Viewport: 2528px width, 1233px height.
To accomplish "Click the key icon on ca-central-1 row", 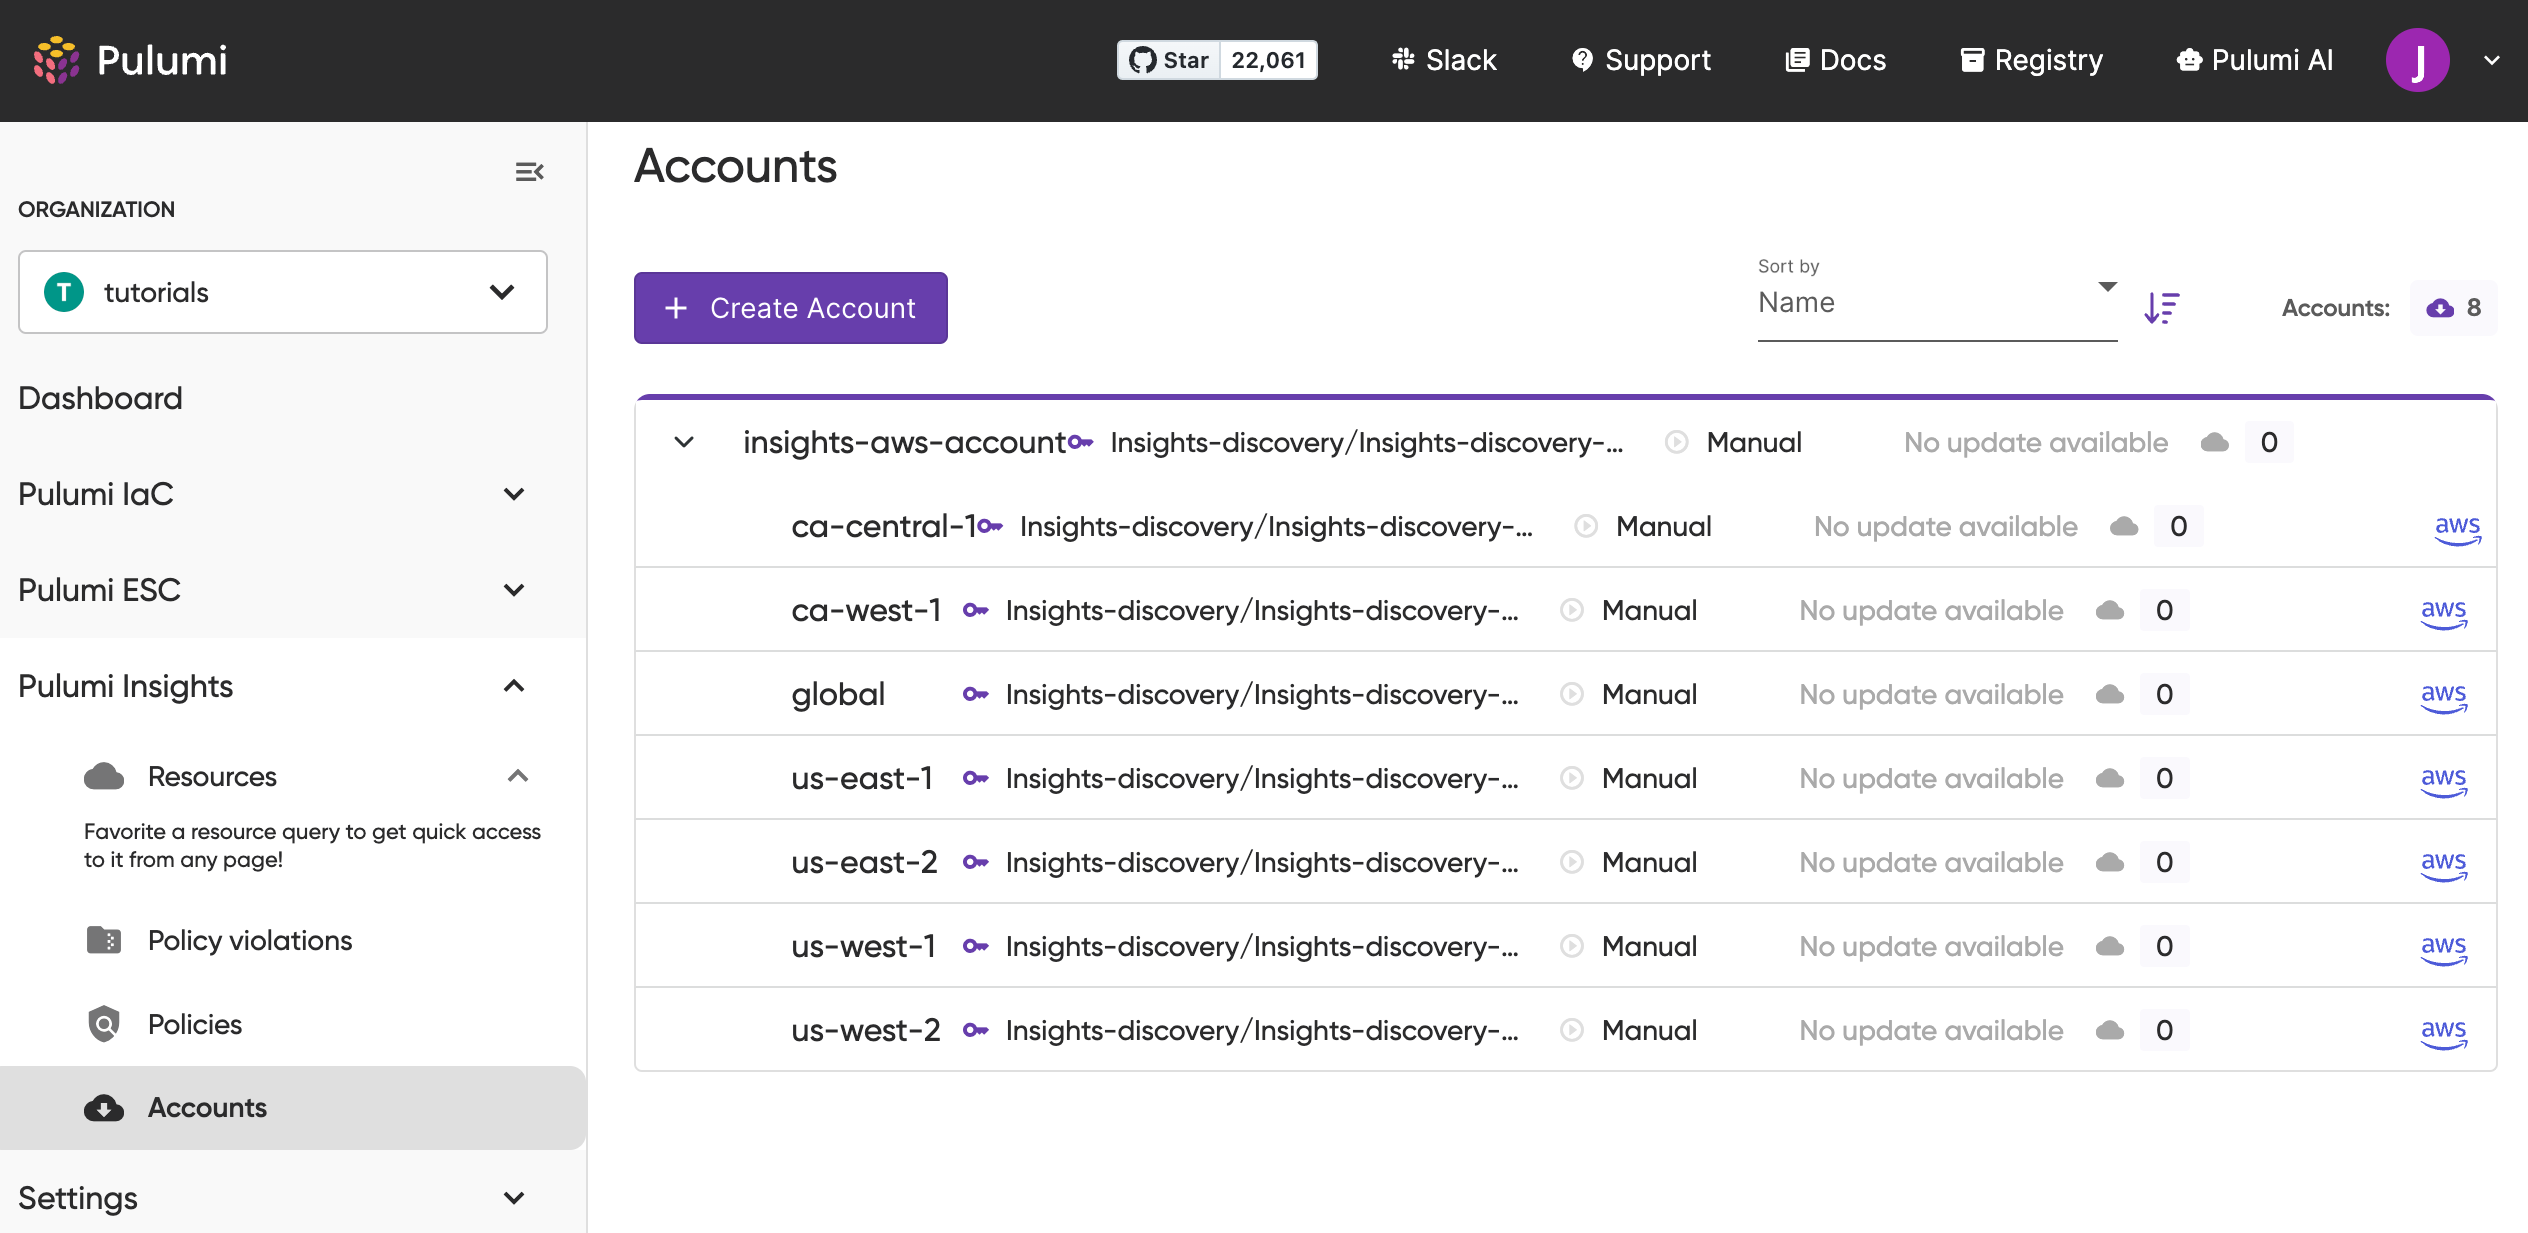I will pyautogui.click(x=990, y=526).
